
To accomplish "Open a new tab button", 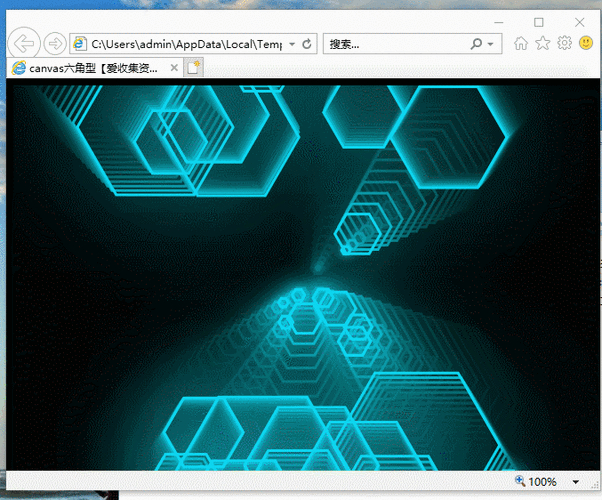I will pos(193,68).
